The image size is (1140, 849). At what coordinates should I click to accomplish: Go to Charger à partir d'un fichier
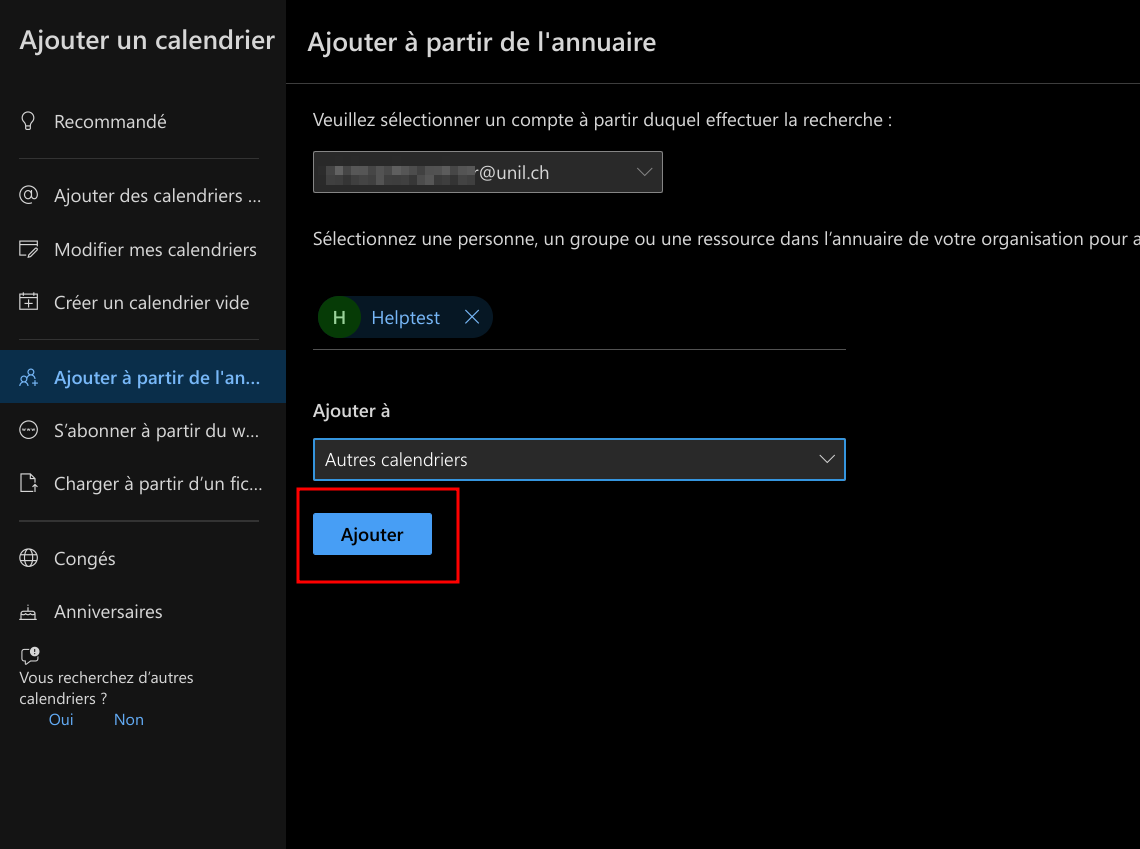157,484
